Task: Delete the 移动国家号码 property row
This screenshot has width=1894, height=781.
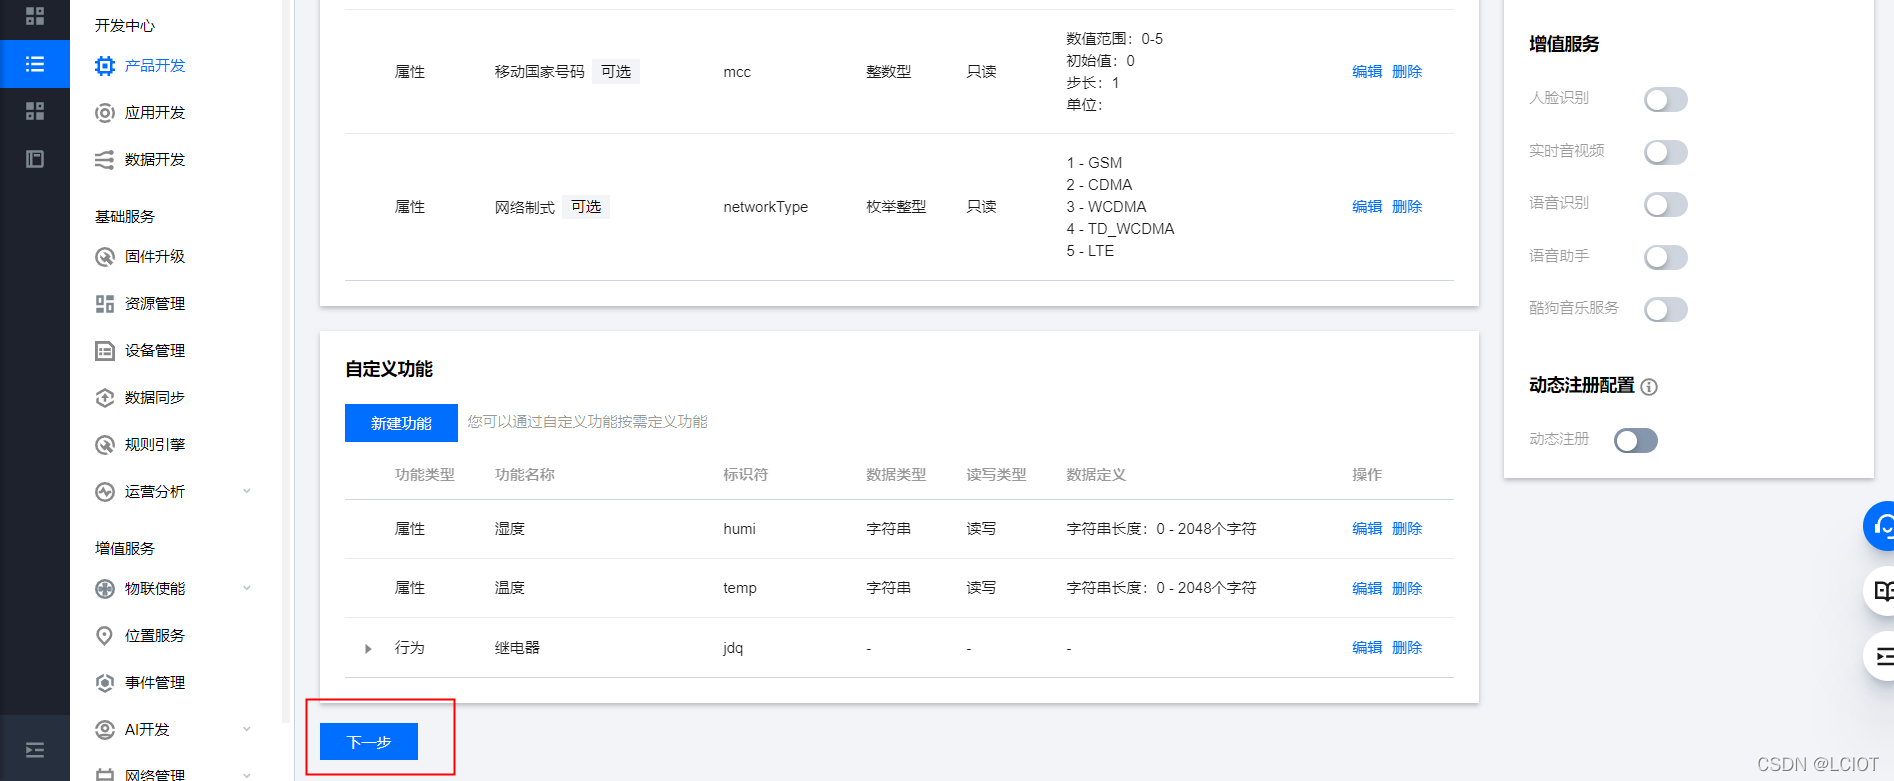Action: [1407, 72]
